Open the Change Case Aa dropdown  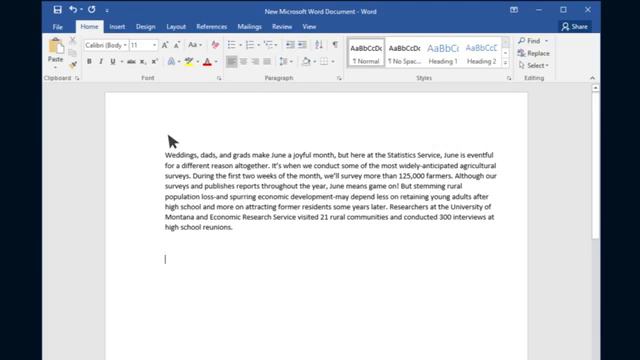coord(195,45)
